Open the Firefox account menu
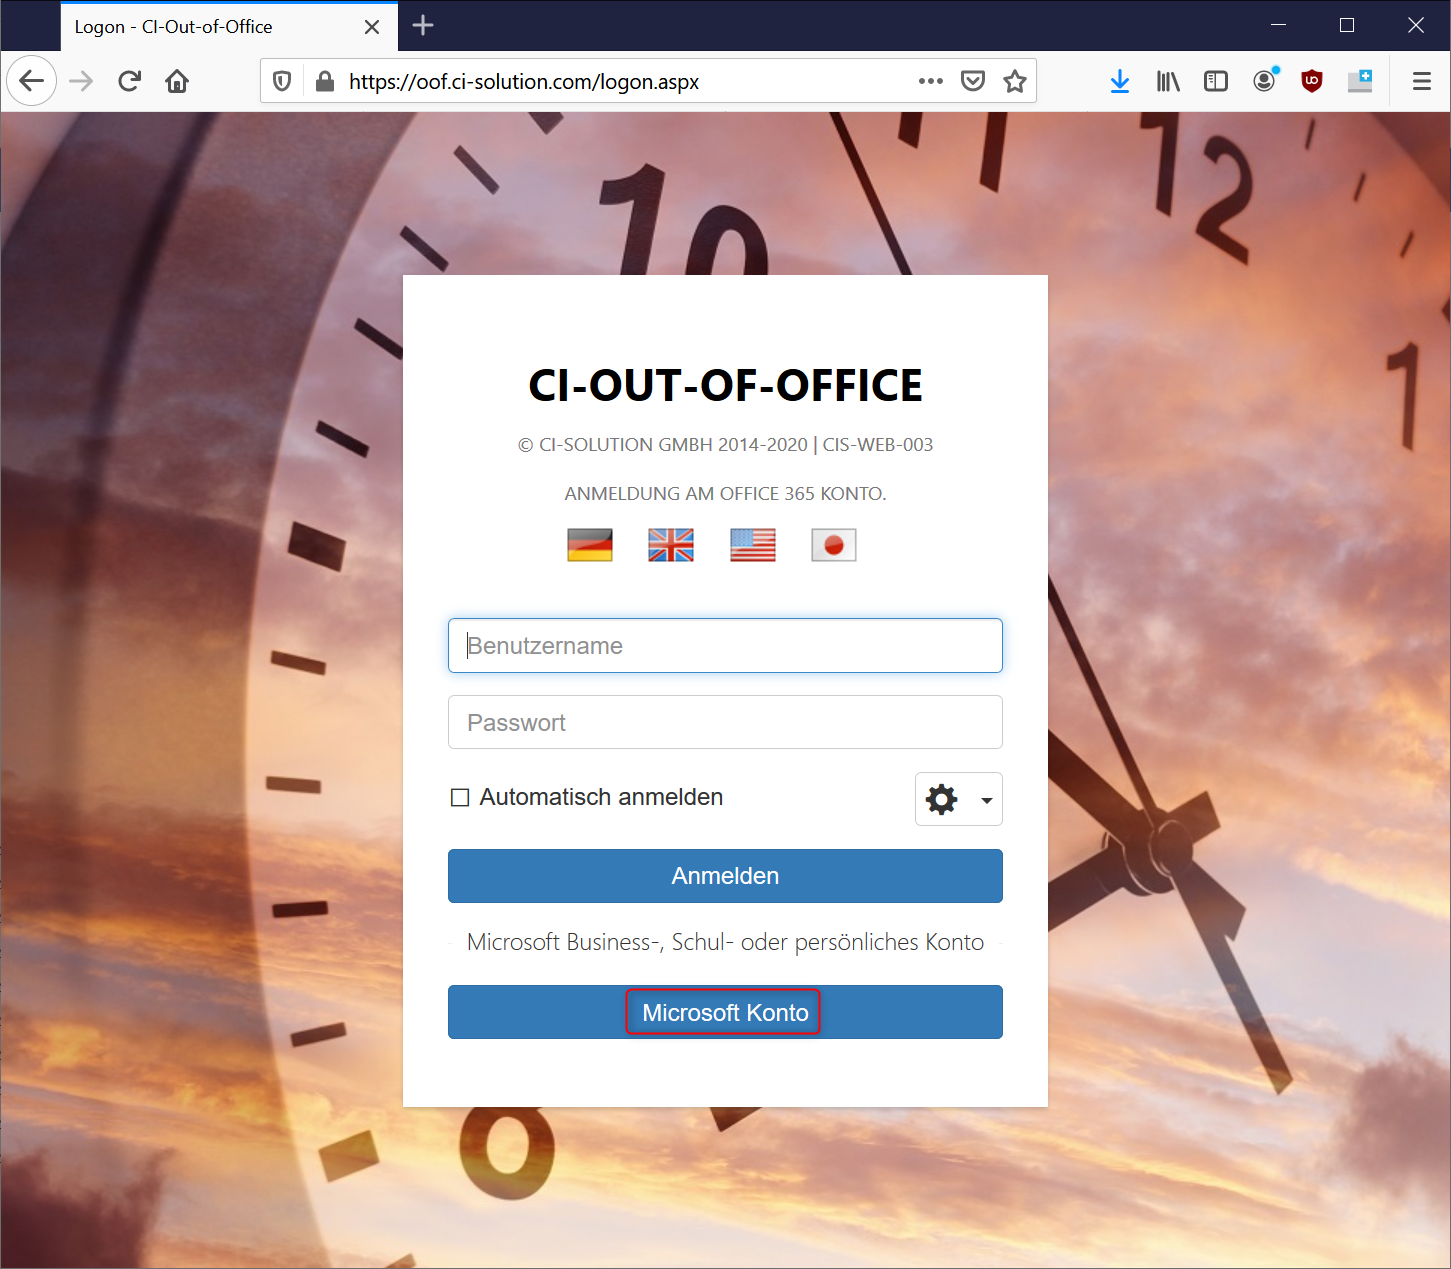 (x=1265, y=81)
